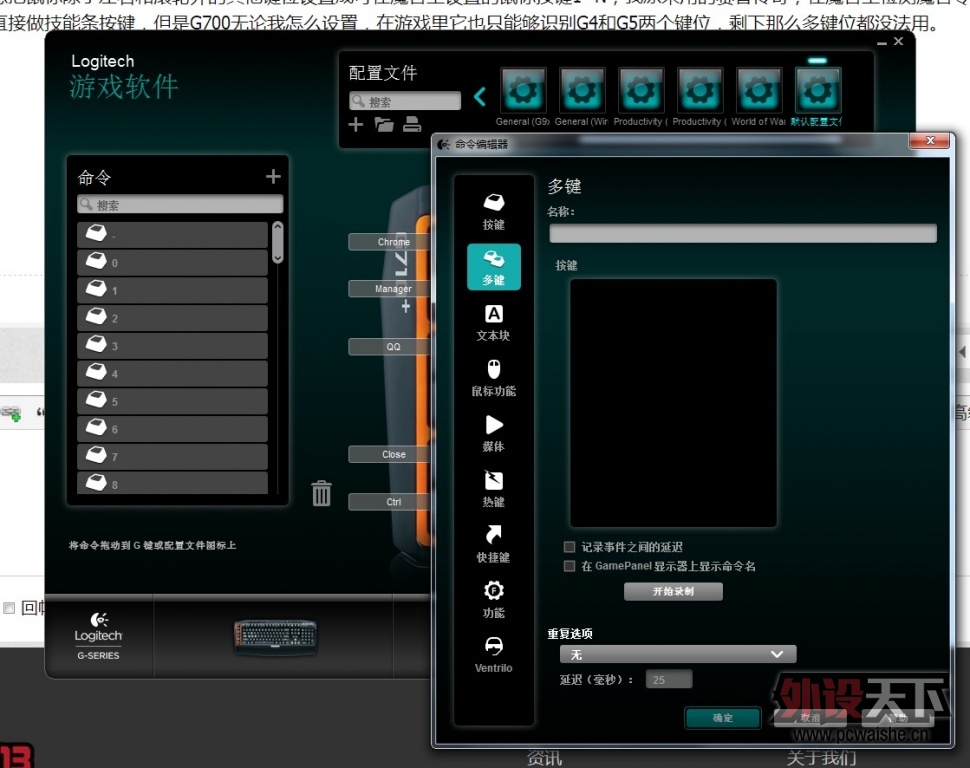
Task: Select the 热键 hotkey option
Action: 493,488
